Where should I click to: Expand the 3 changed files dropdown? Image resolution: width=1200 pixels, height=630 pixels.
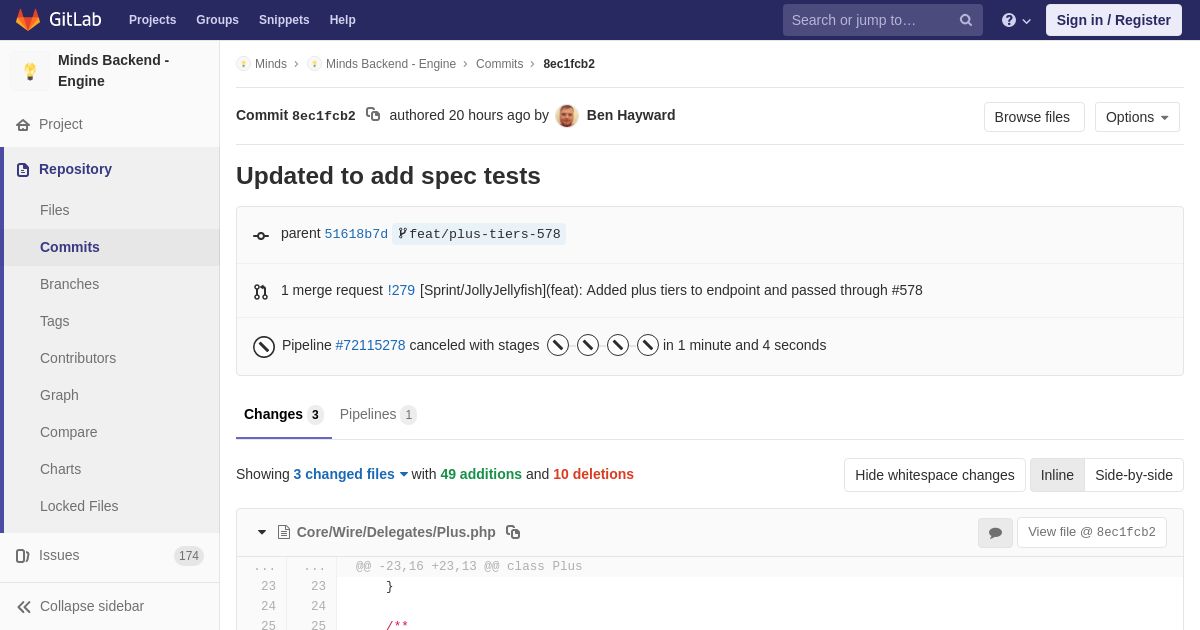pyautogui.click(x=351, y=474)
